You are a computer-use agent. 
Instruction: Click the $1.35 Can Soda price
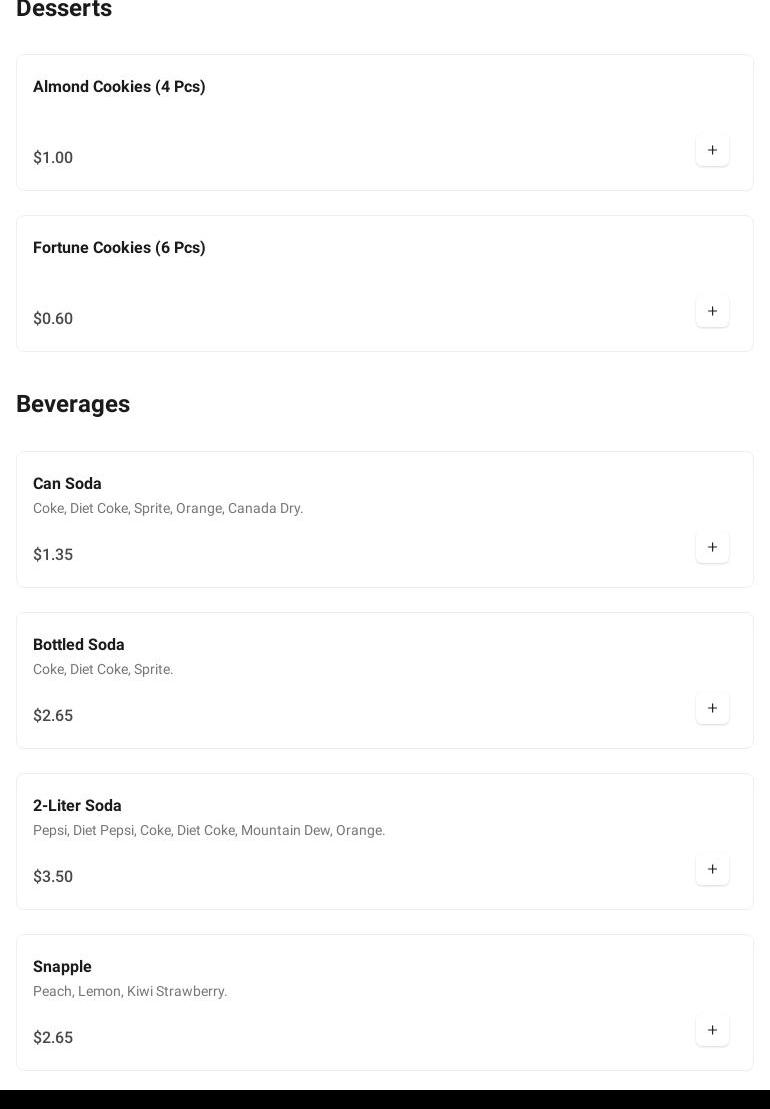pos(53,555)
